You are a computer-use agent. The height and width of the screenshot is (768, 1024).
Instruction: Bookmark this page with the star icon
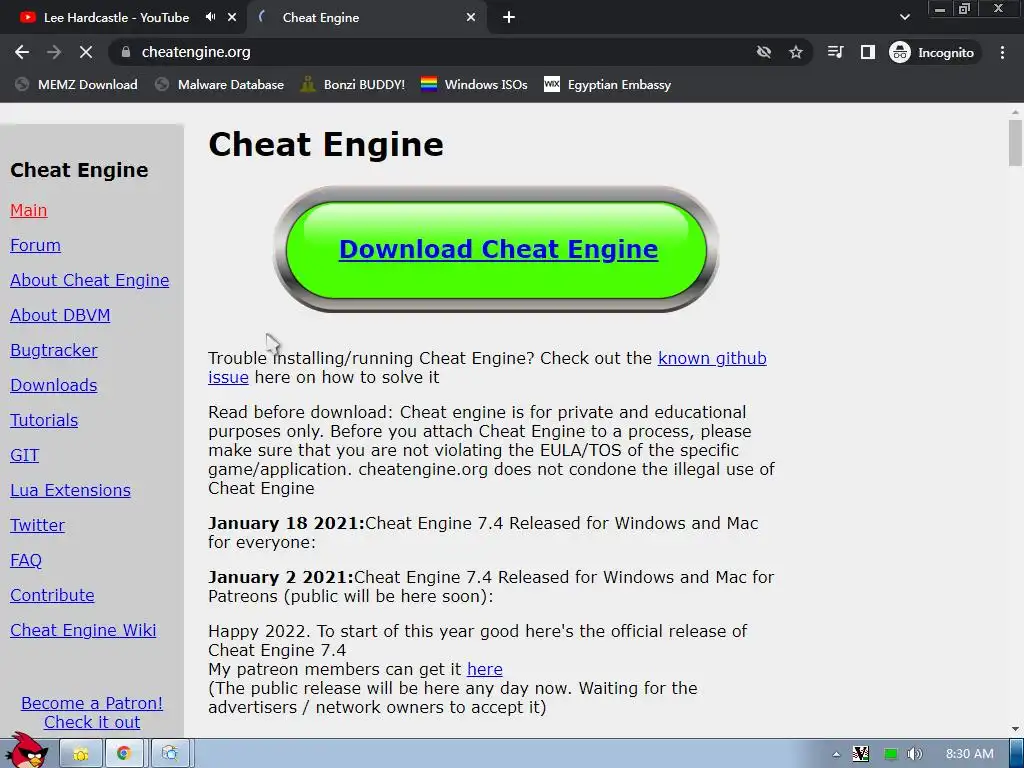pos(795,52)
